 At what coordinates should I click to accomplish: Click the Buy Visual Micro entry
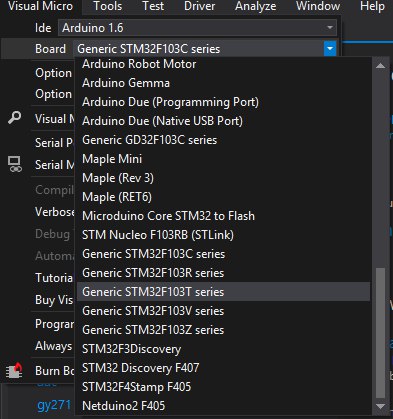coord(54,299)
